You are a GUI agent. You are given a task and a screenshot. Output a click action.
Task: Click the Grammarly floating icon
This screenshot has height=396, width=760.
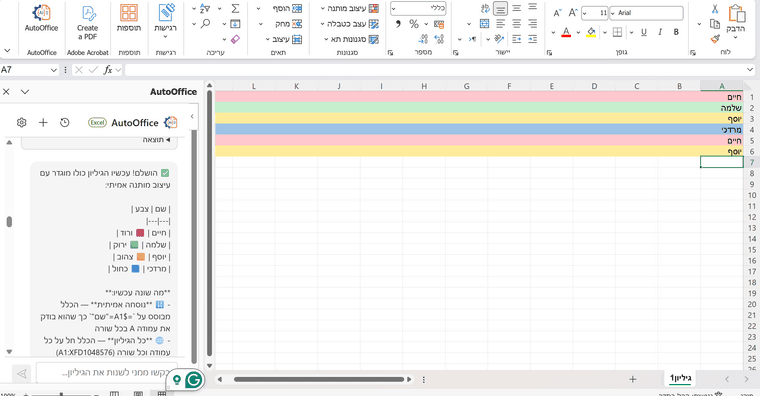point(194,380)
